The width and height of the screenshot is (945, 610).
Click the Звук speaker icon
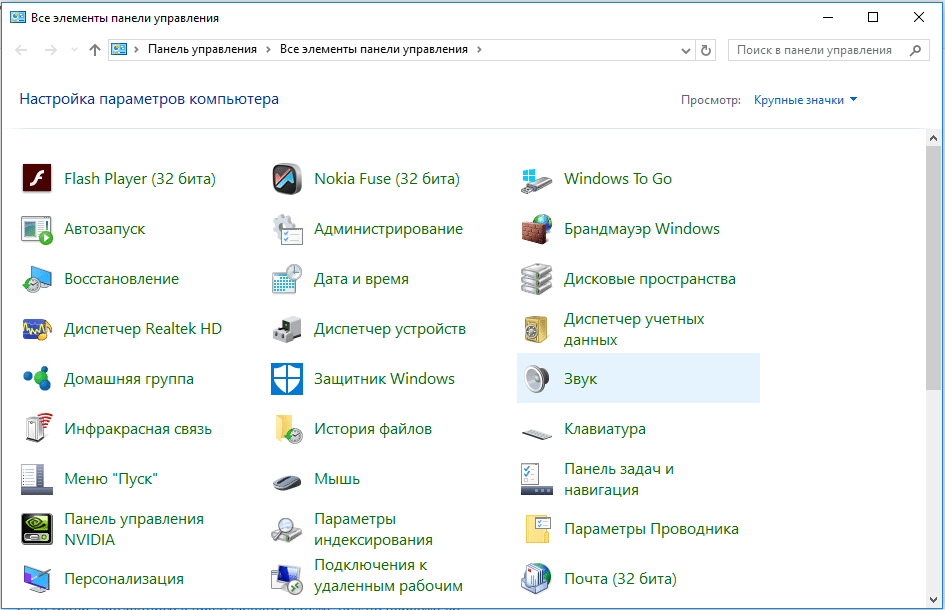tap(536, 379)
